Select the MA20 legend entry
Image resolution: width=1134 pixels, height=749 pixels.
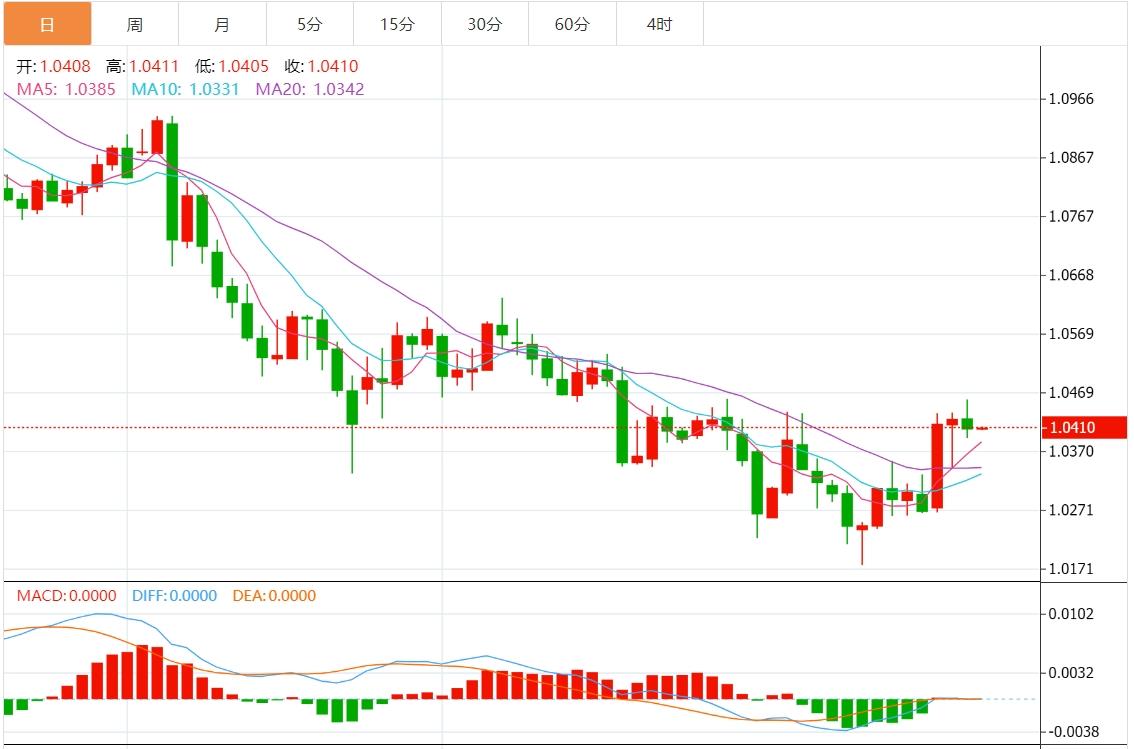tap(310, 89)
